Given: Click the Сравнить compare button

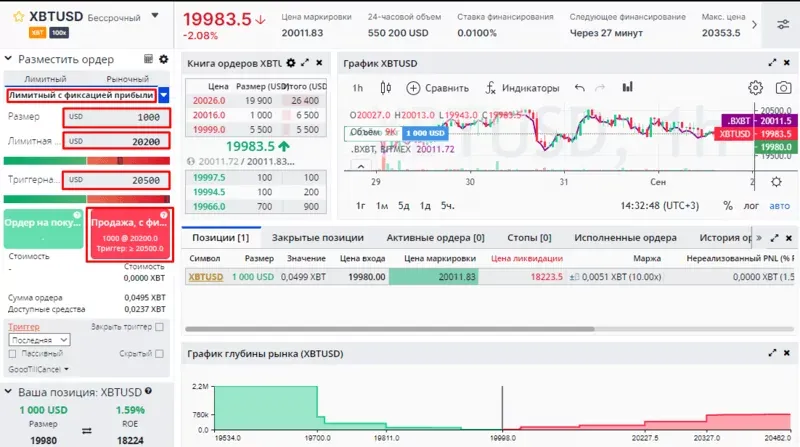Looking at the screenshot, I should click(x=437, y=88).
